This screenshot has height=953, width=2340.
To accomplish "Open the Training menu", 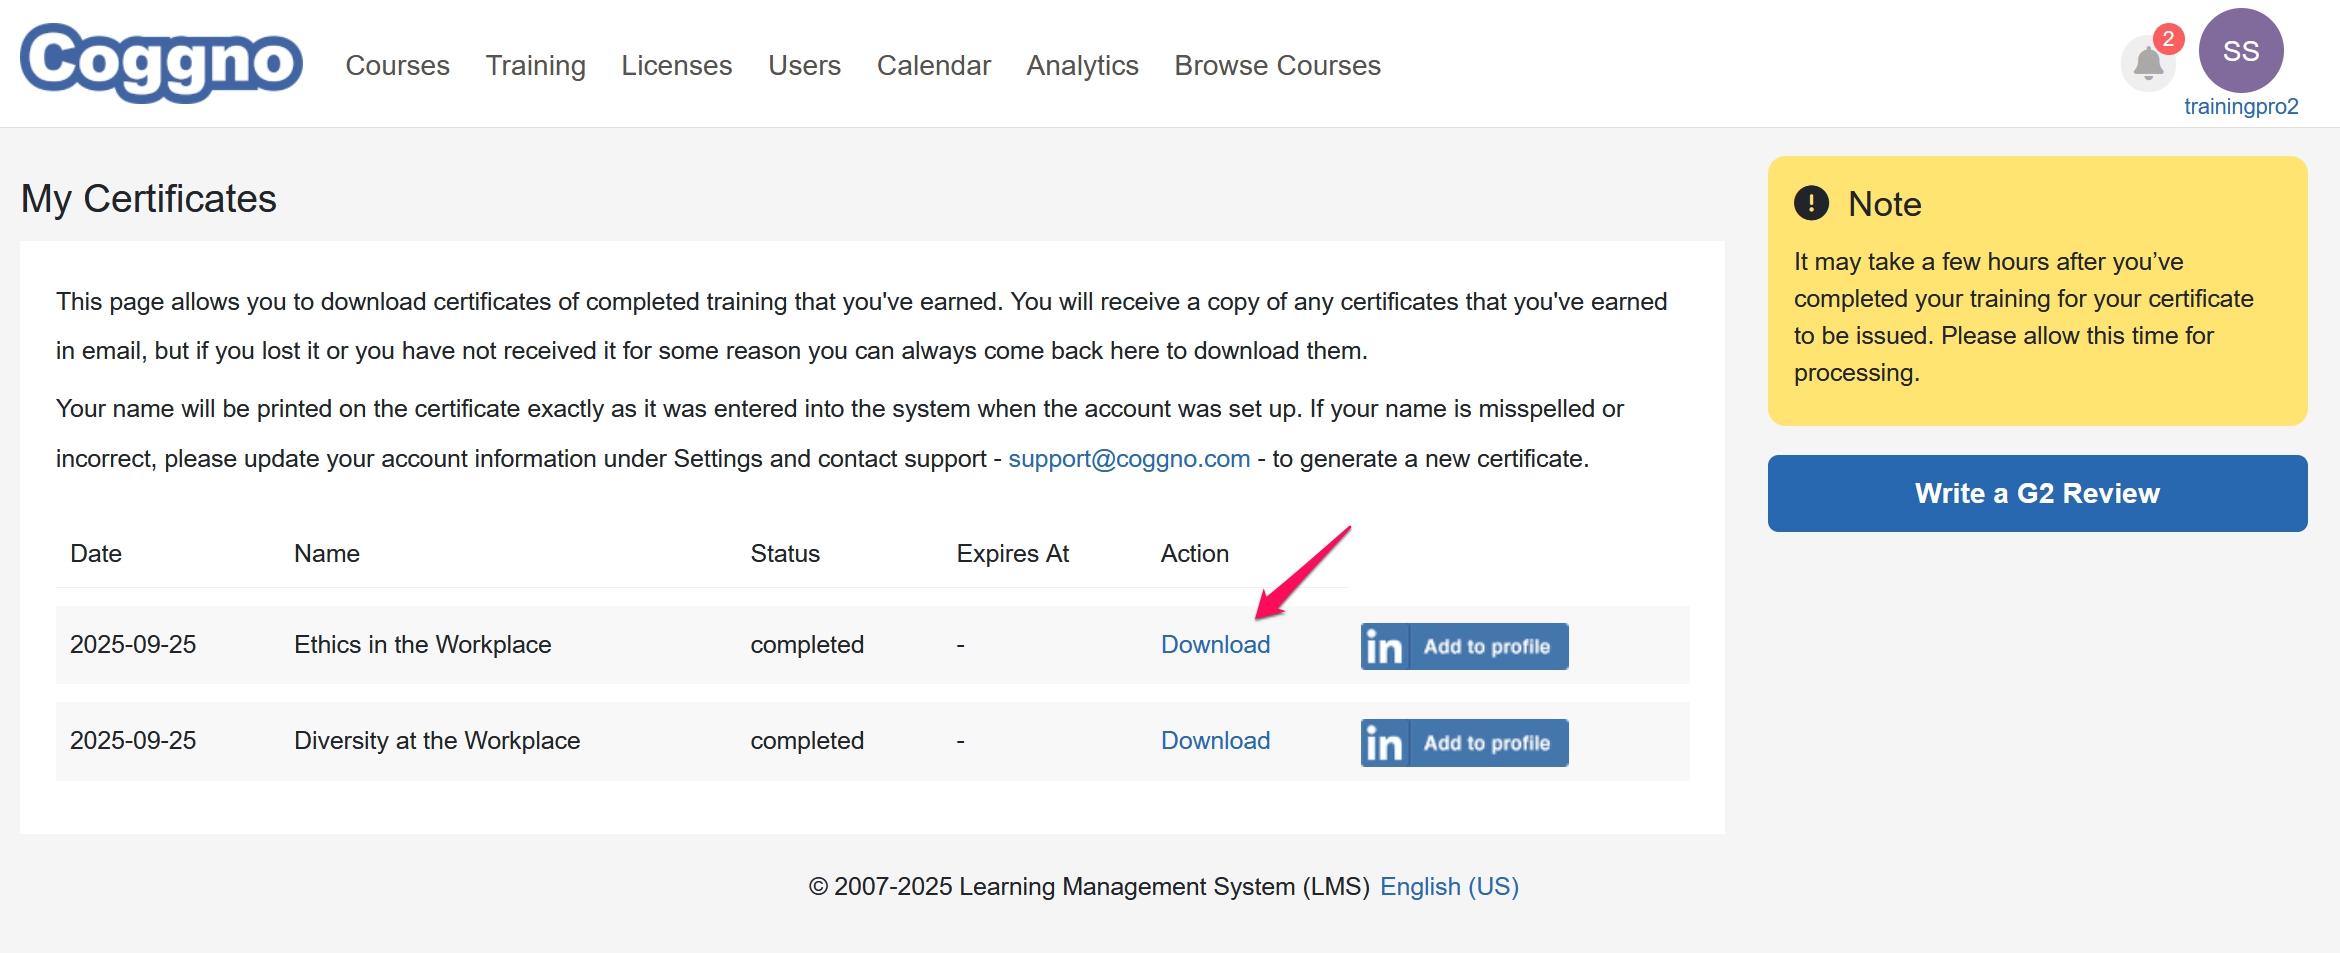I will coord(535,65).
